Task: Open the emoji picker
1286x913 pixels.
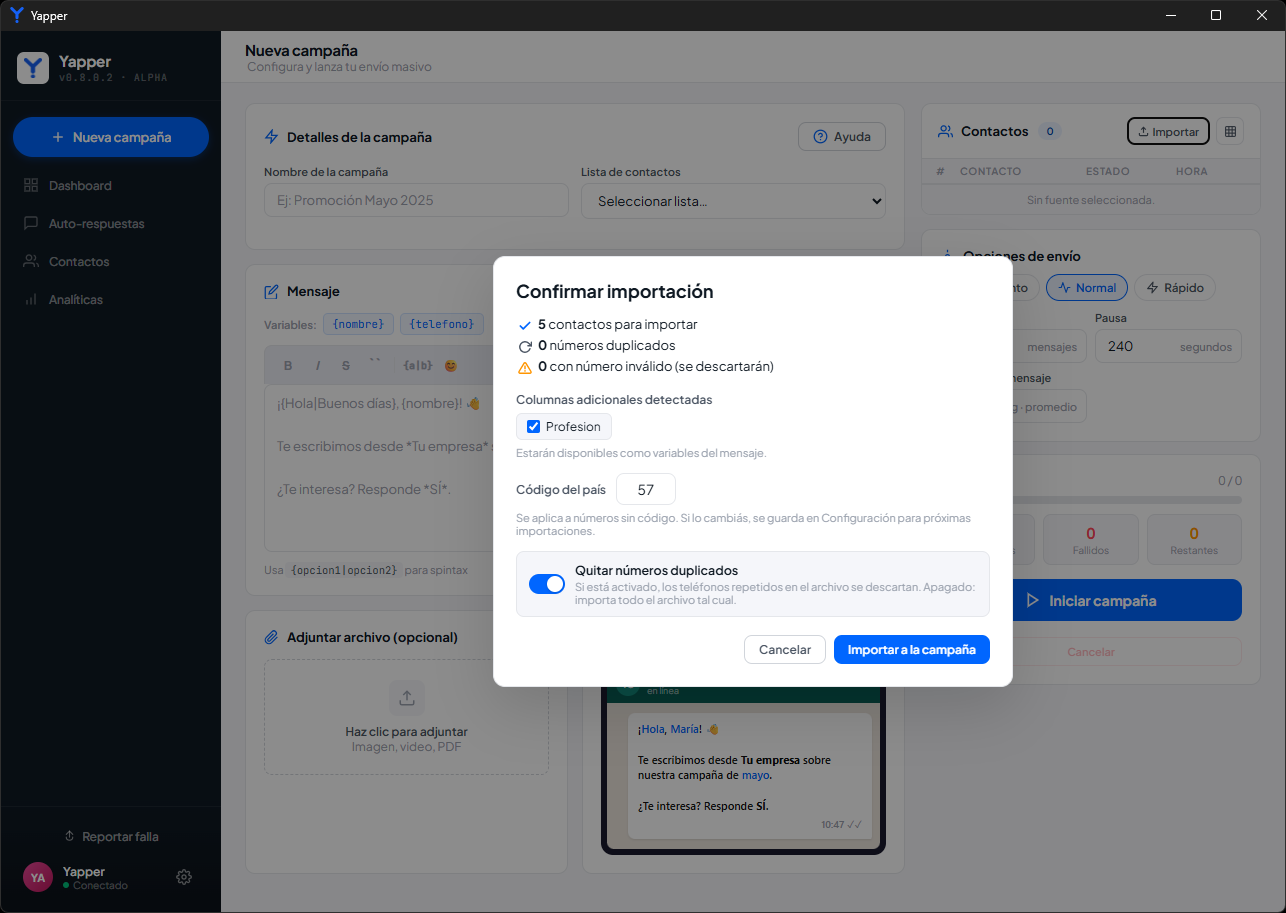Action: 451,366
